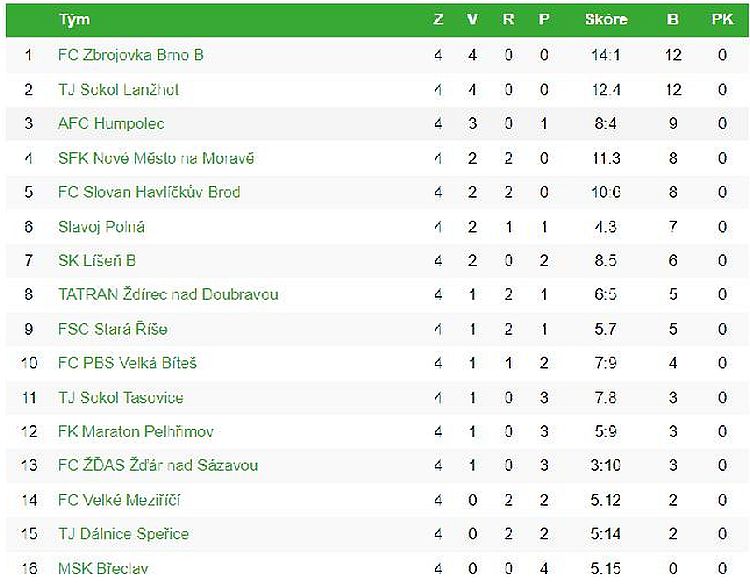Open TATRAN Ždírec nad Doubravou link
This screenshot has height=588, width=750.
pos(168,294)
